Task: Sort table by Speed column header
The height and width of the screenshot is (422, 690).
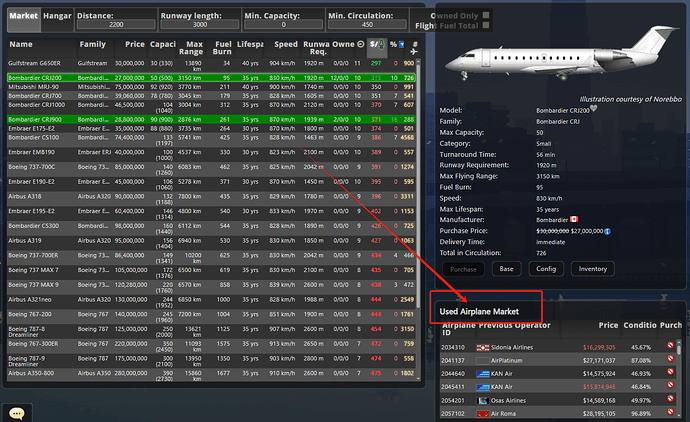Action: pyautogui.click(x=286, y=44)
